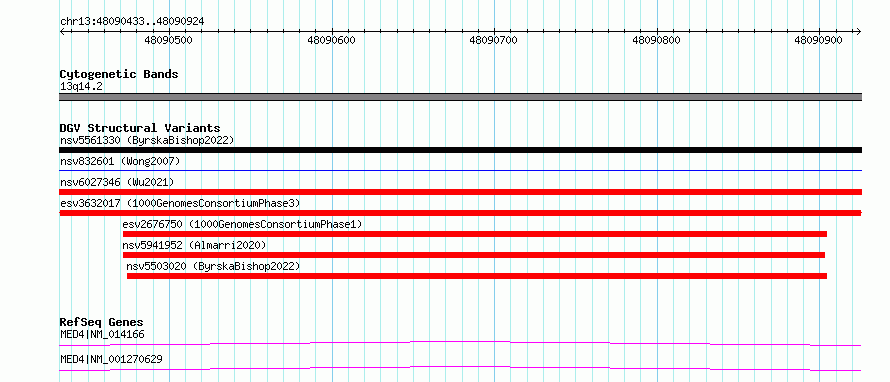Open variant esv2676750 (1000GenomesConsortiumPhase1) label

[x=242, y=224]
